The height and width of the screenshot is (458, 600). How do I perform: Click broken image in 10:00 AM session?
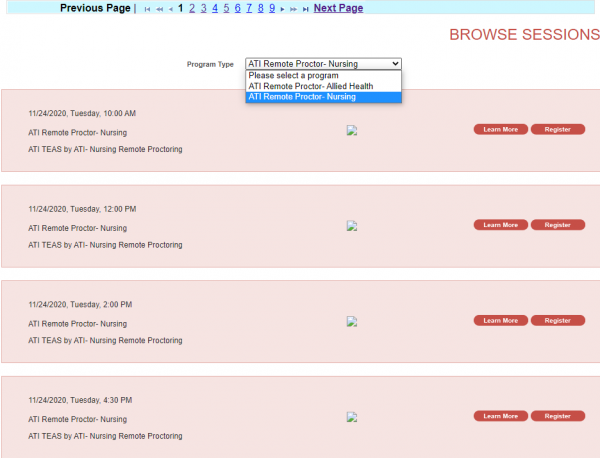pos(351,130)
